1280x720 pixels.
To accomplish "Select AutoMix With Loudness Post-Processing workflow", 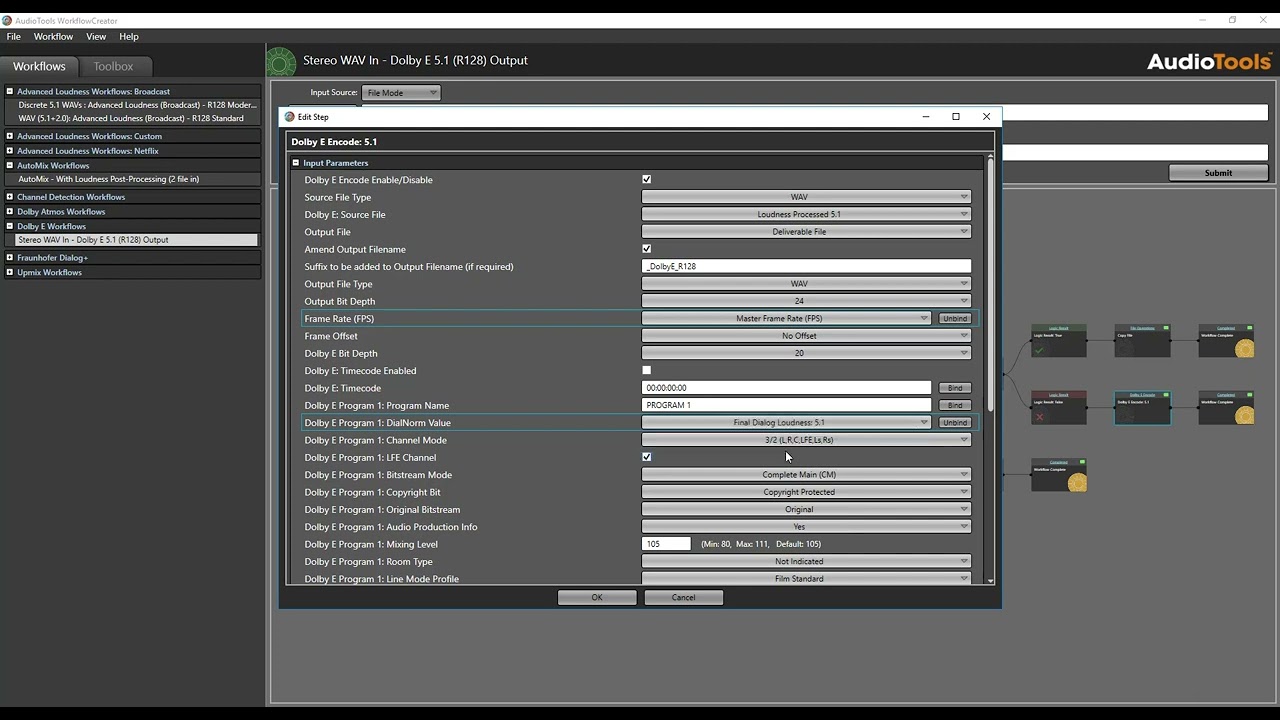I will coord(109,180).
